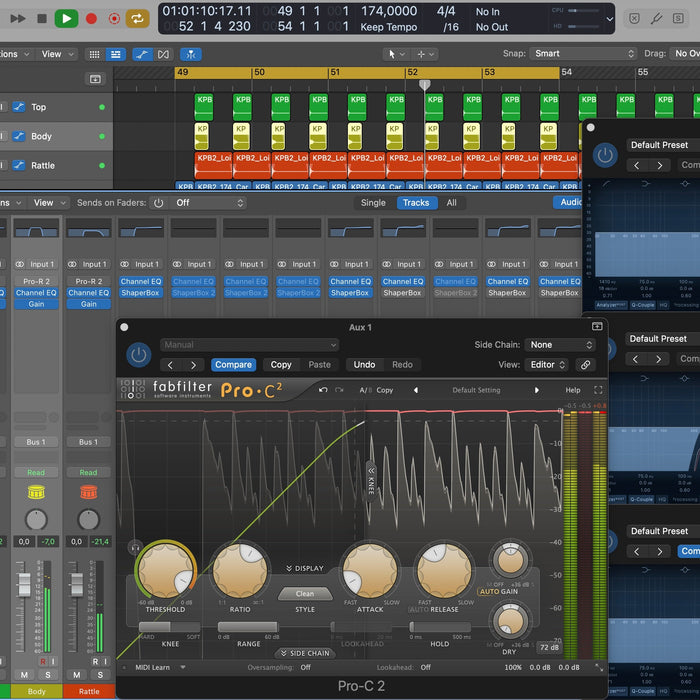This screenshot has height=700, width=700.
Task: Open the Clean style selector
Action: pos(305,594)
